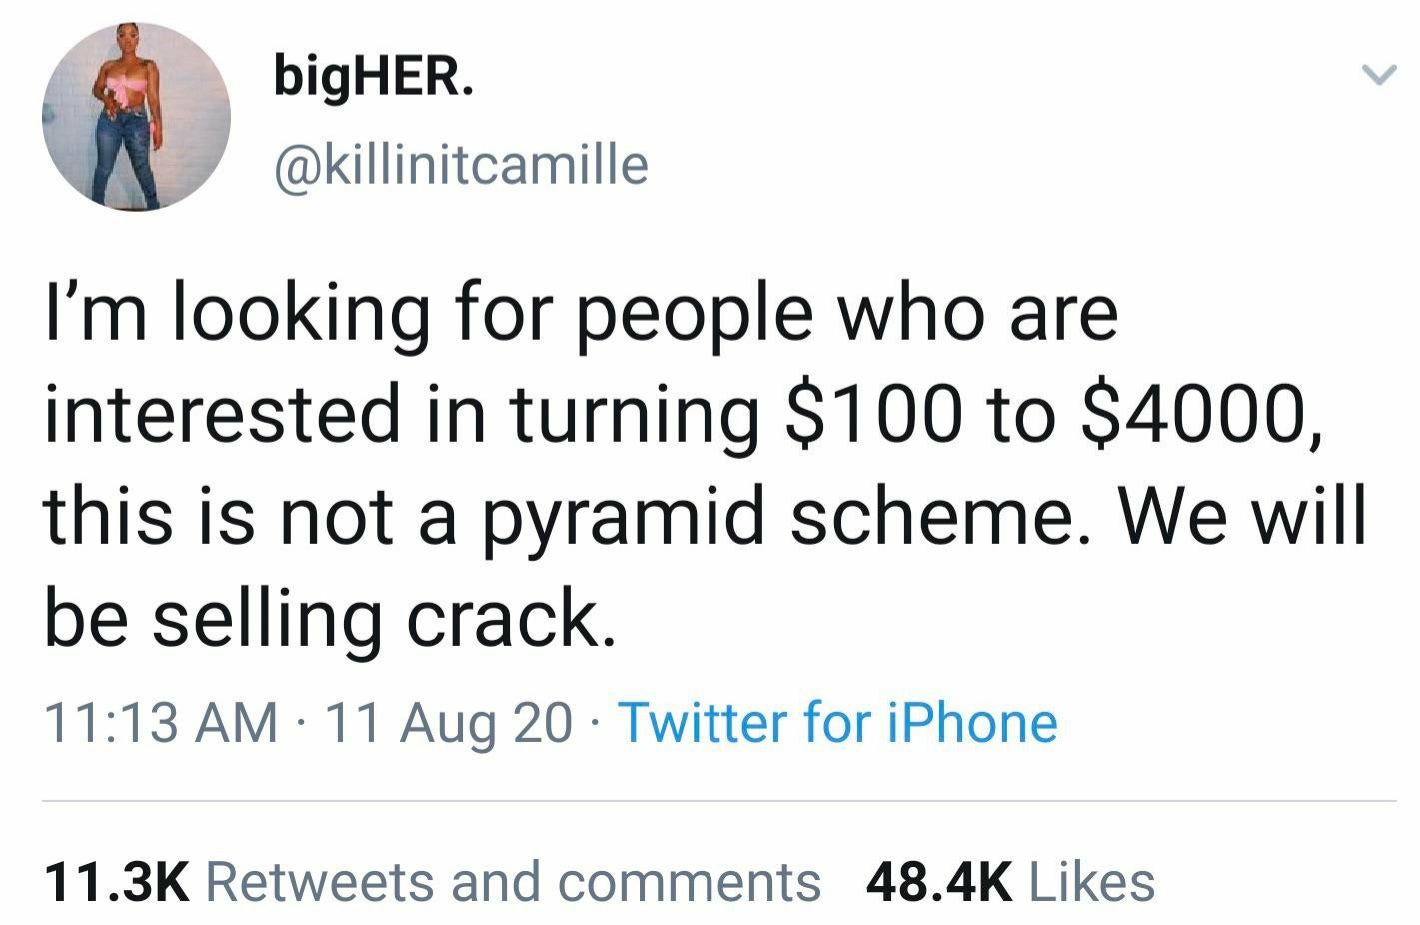Open the Twitter for iPhone source link

click(x=838, y=723)
